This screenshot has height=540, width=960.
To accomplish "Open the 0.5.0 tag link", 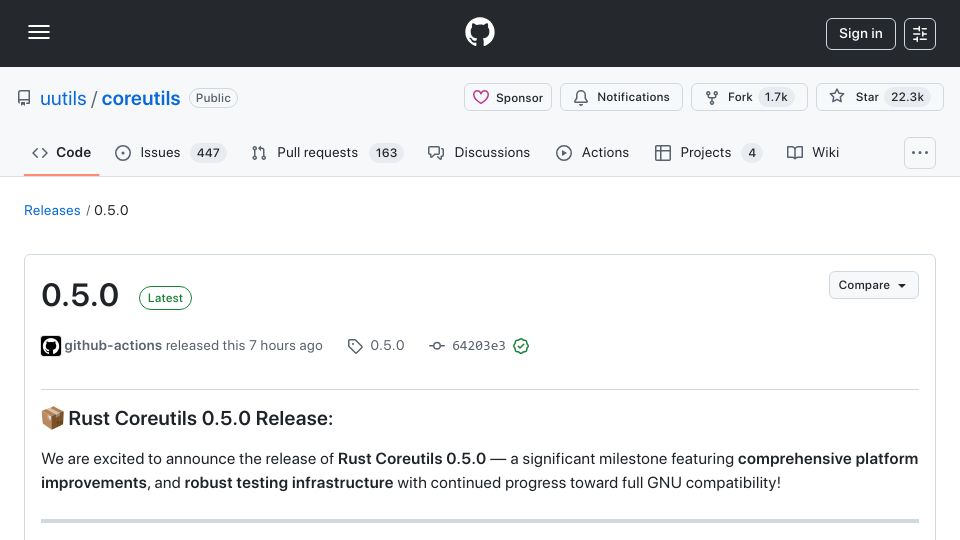I will pyautogui.click(x=376, y=345).
